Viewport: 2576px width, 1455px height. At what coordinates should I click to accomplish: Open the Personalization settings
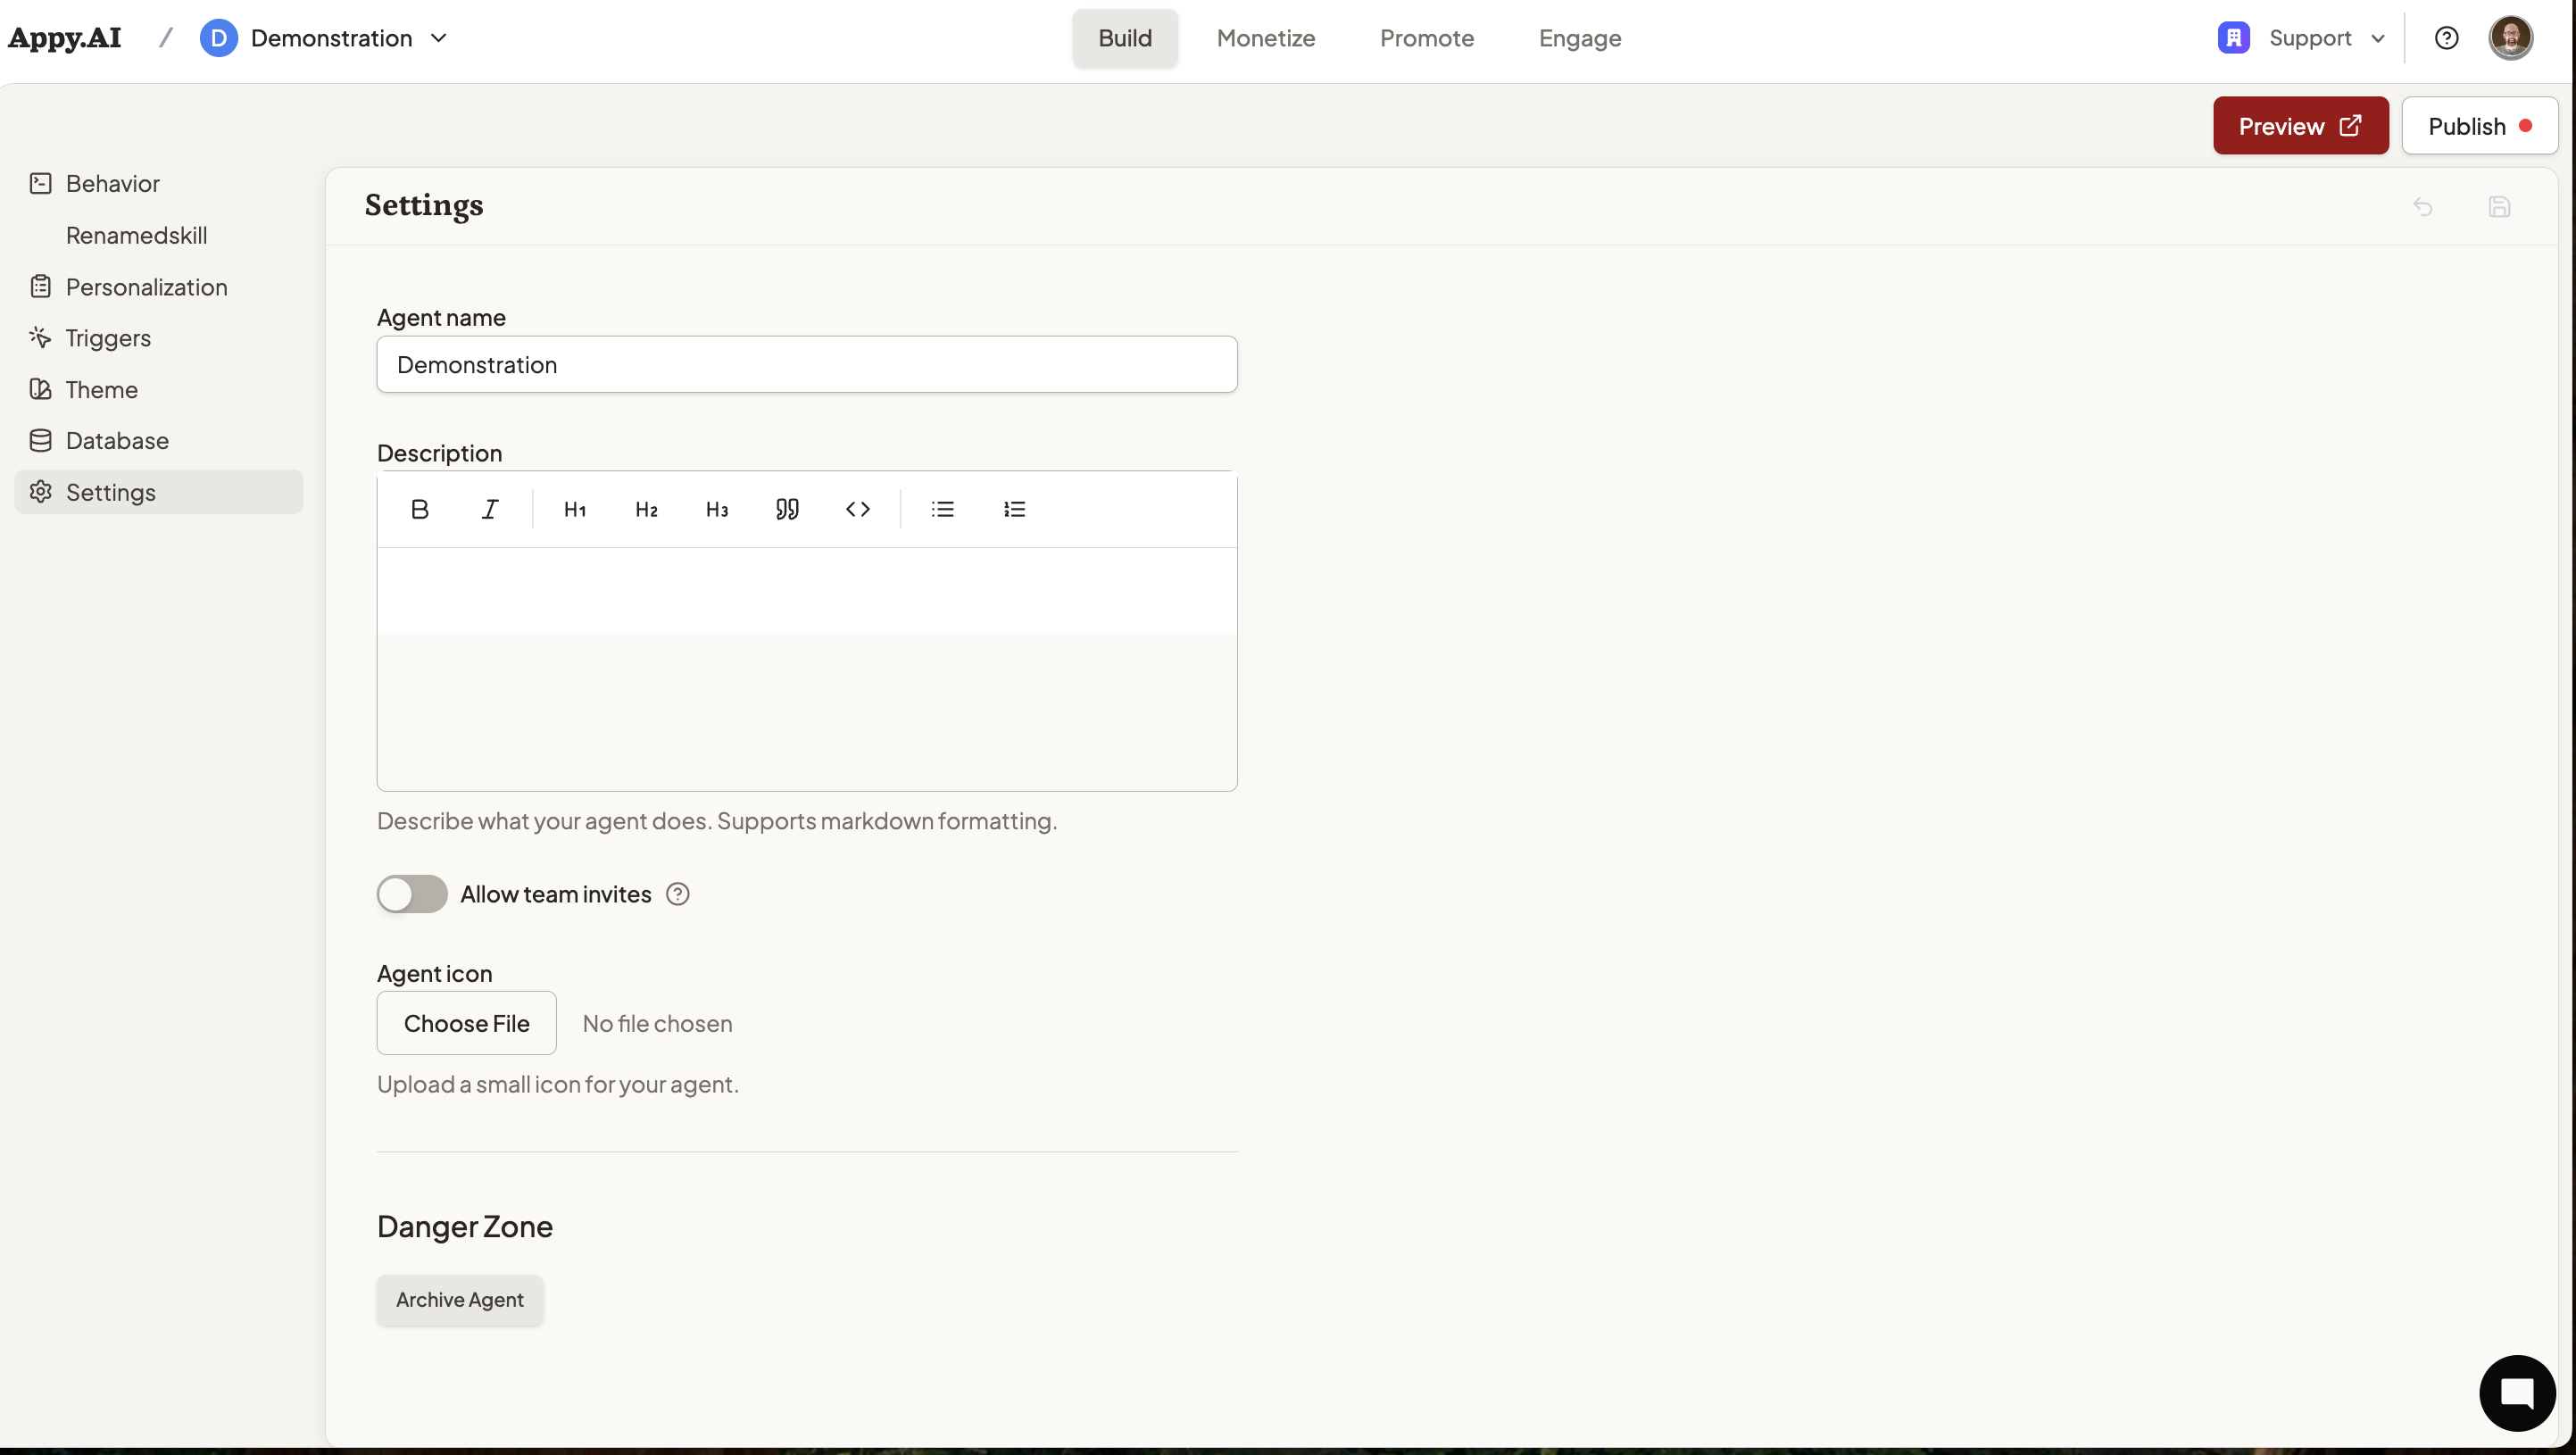(146, 287)
